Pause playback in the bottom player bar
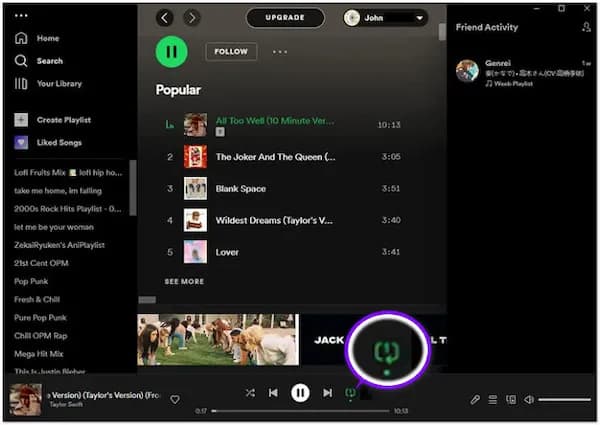Image resolution: width=600 pixels, height=425 pixels. pos(300,393)
